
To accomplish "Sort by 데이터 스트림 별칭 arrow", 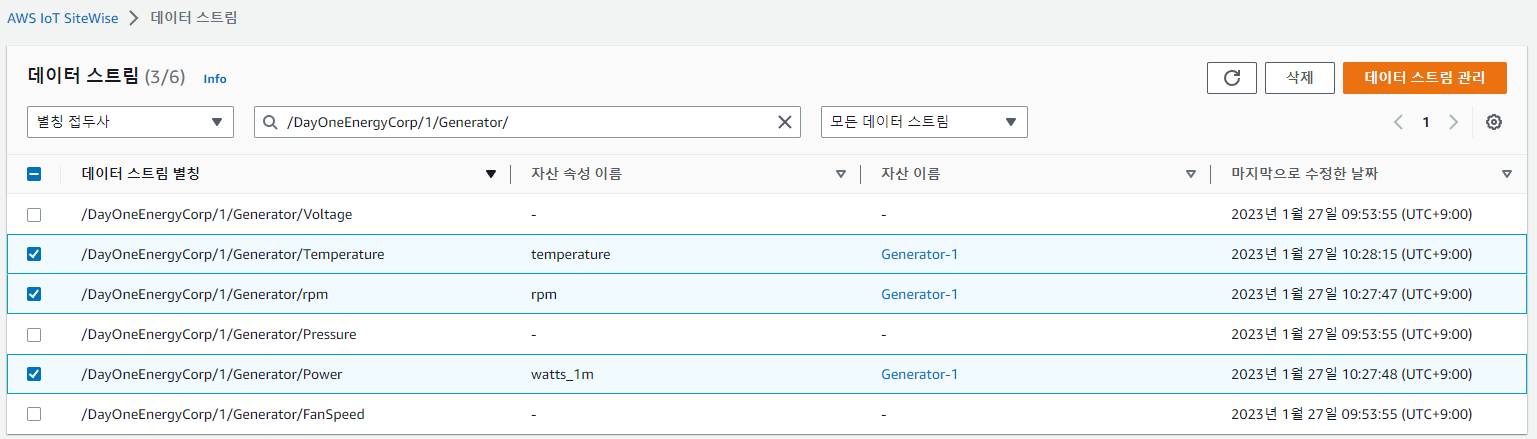I will pyautogui.click(x=490, y=174).
